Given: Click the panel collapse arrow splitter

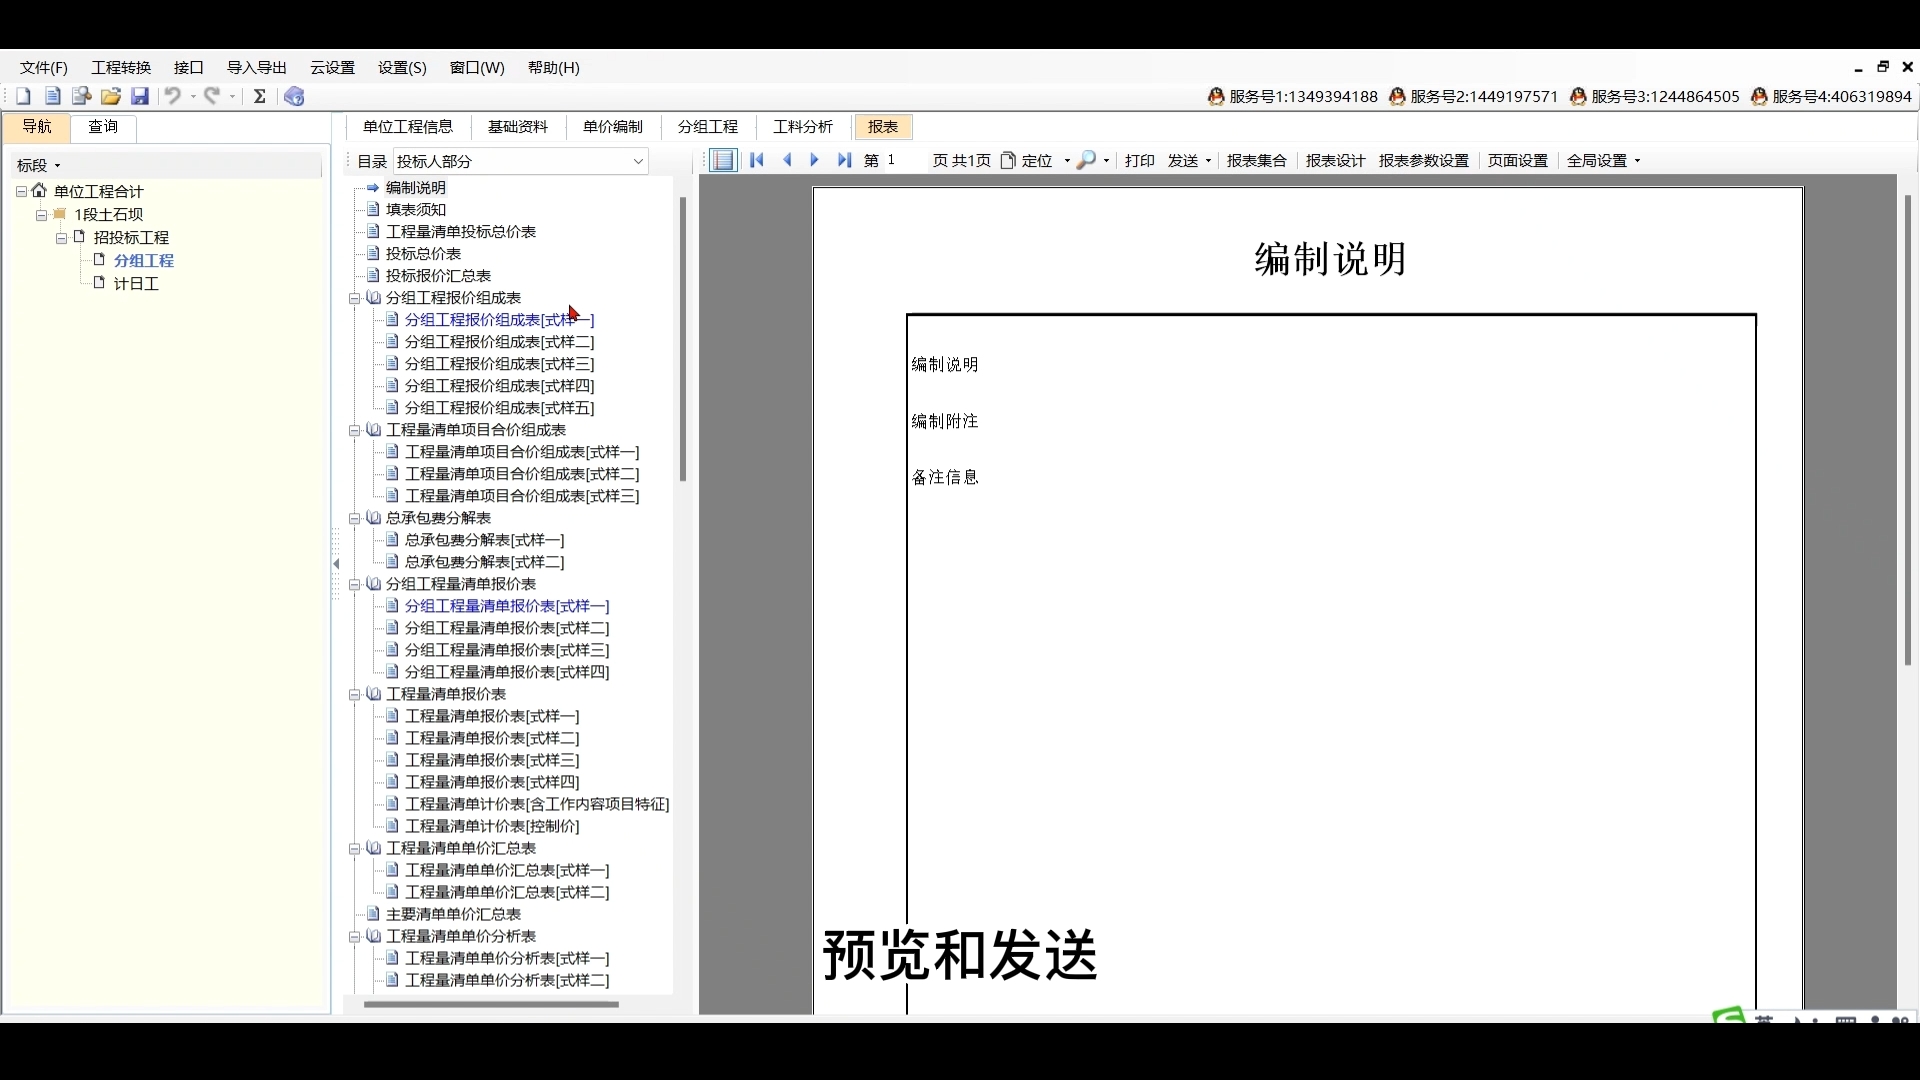Looking at the screenshot, I should (x=336, y=564).
